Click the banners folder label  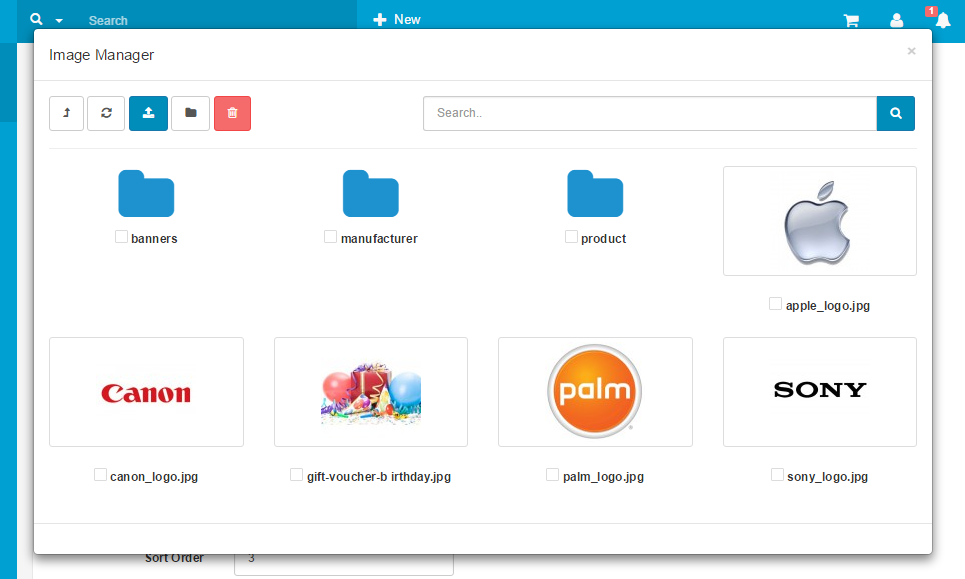(x=154, y=239)
